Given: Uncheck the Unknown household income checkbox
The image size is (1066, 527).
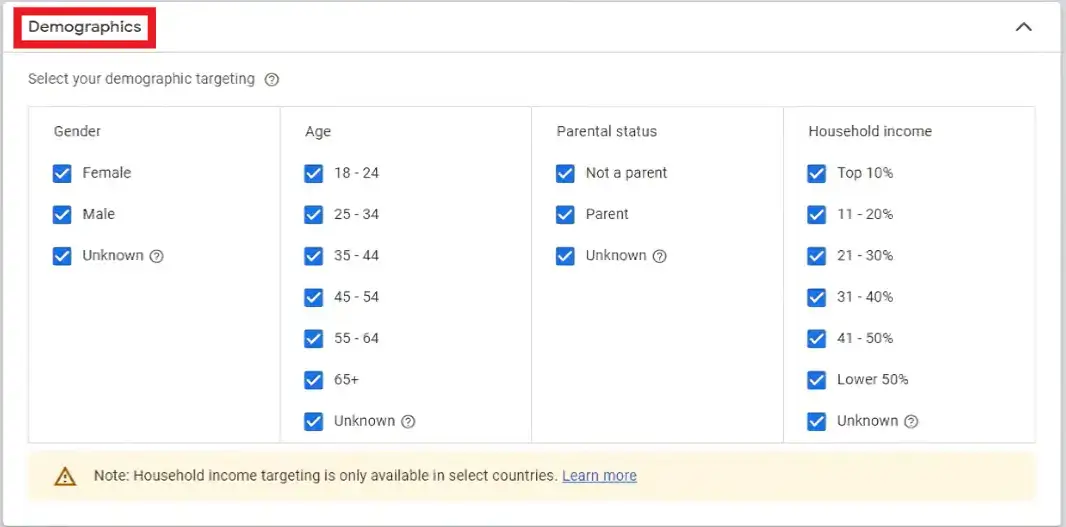Looking at the screenshot, I should [x=816, y=422].
